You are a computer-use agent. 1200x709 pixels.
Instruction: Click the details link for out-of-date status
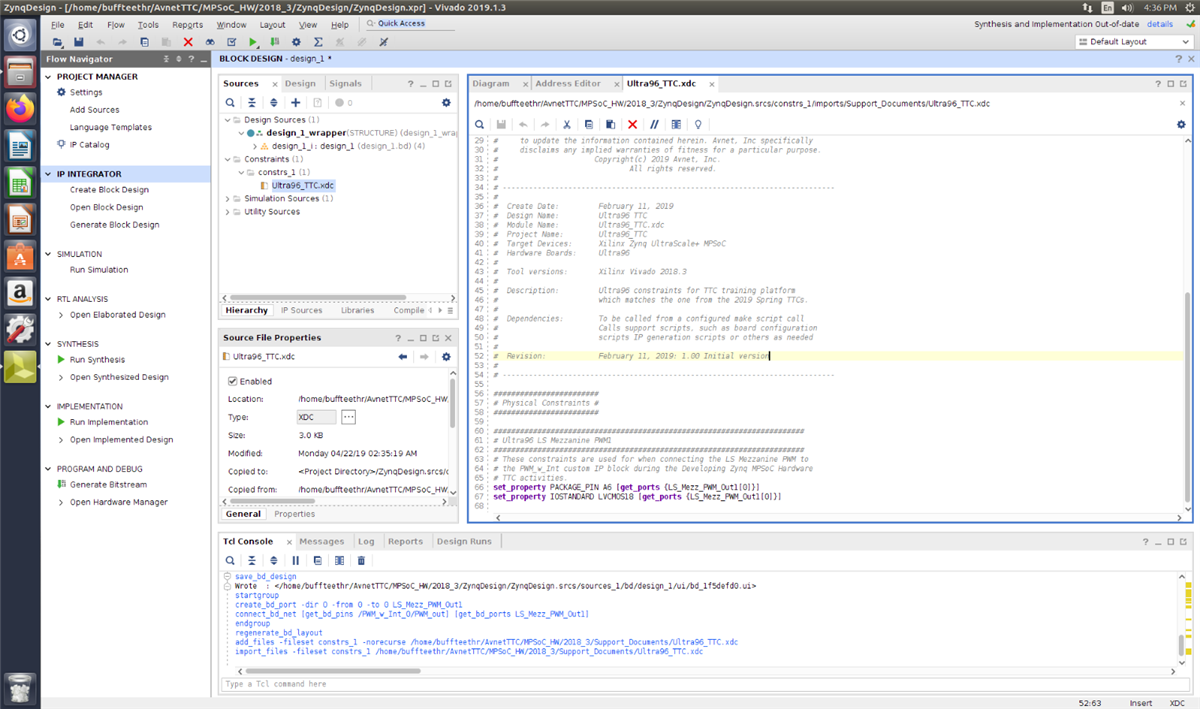coord(1160,24)
